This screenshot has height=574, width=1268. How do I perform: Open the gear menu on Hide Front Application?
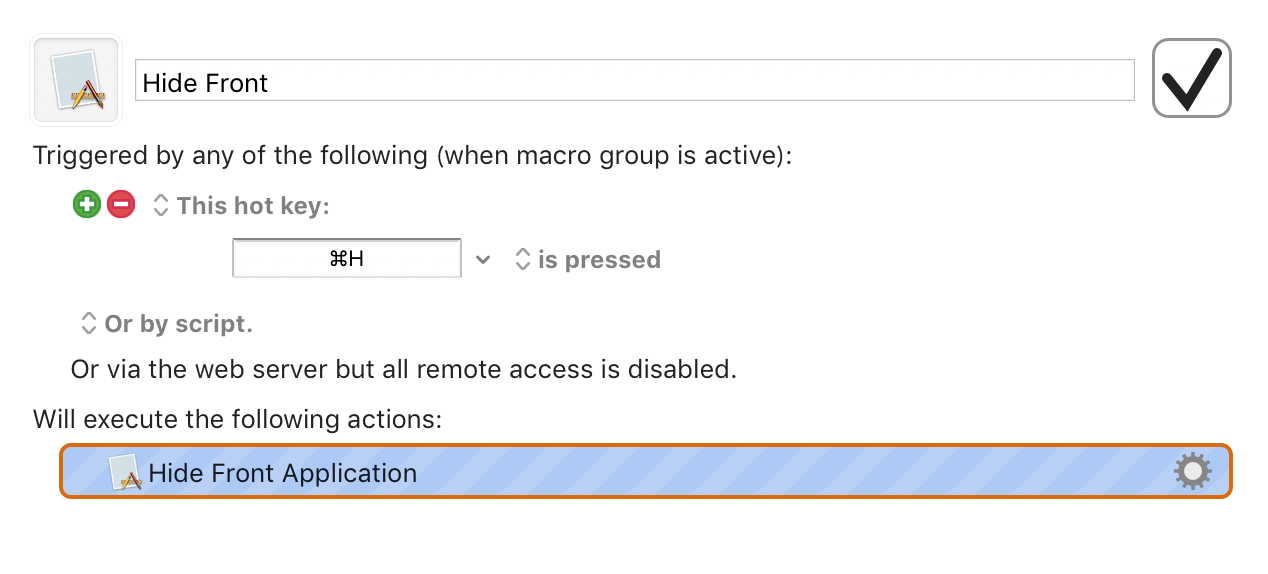[x=1192, y=471]
